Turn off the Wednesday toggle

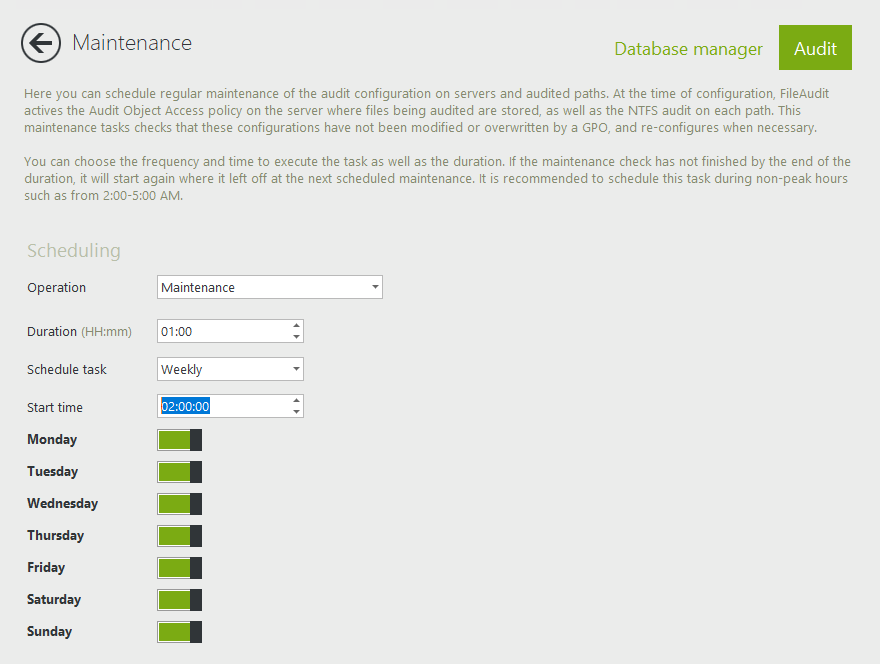pyautogui.click(x=180, y=504)
